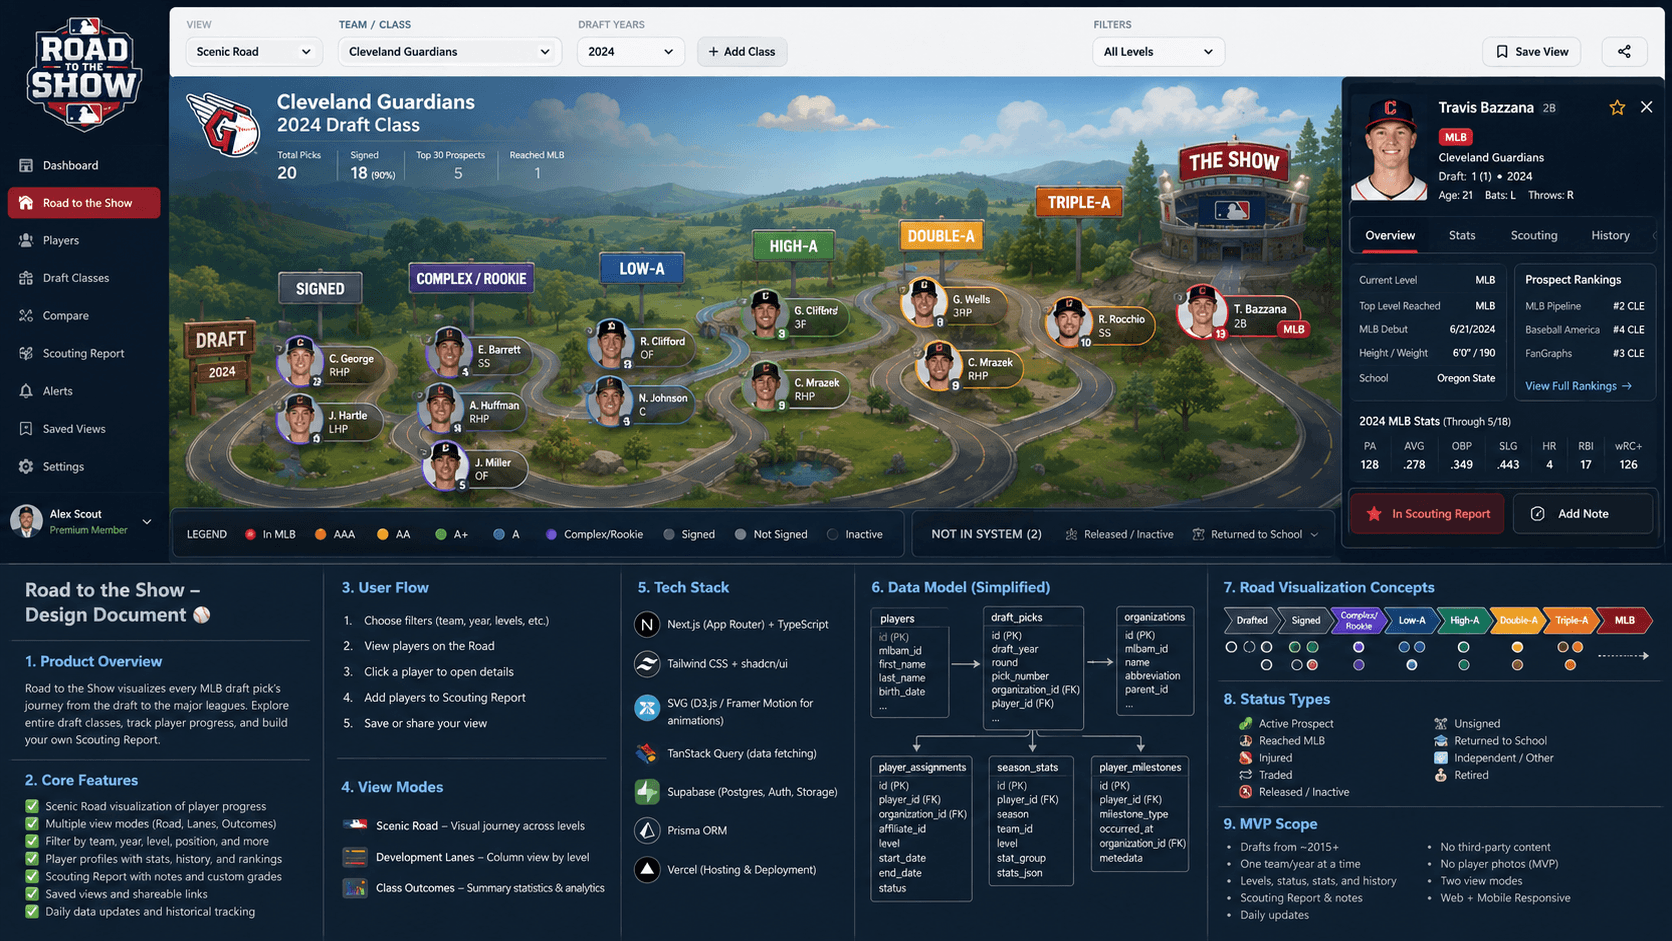Switch to the Scouting tab
This screenshot has height=941, width=1672.
click(x=1534, y=235)
